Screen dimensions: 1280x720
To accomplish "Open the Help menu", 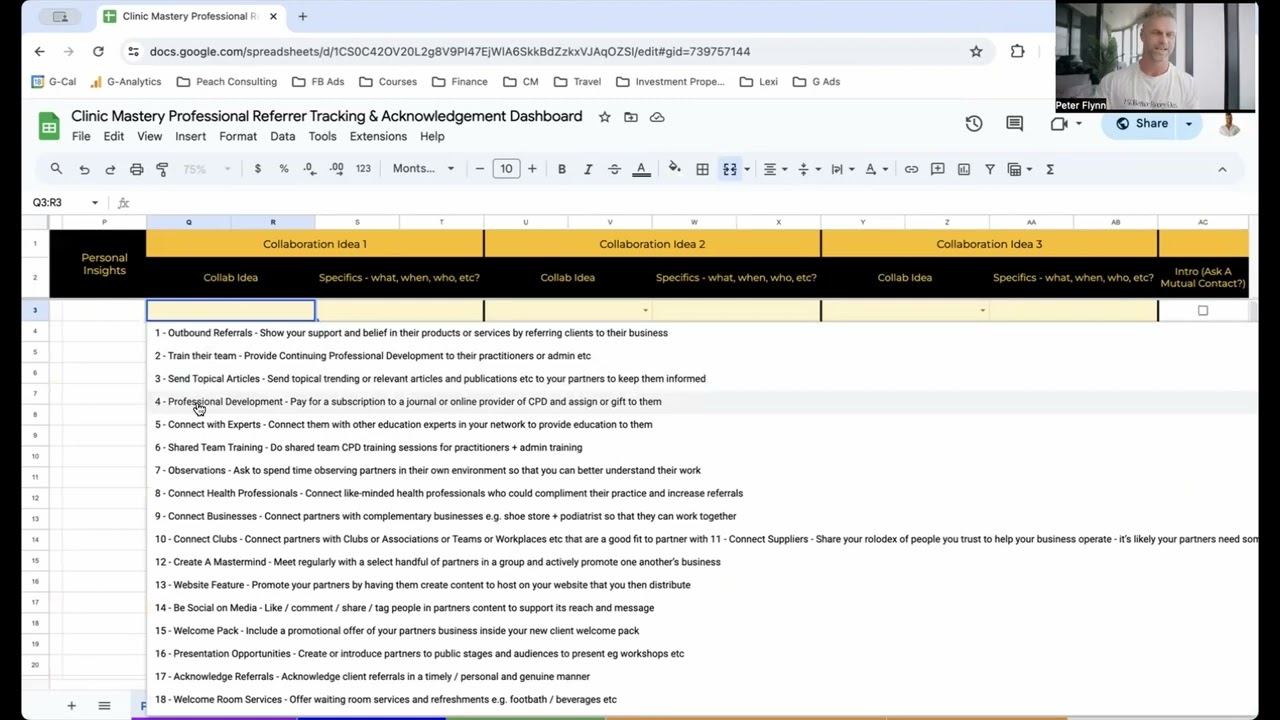I will [x=432, y=136].
